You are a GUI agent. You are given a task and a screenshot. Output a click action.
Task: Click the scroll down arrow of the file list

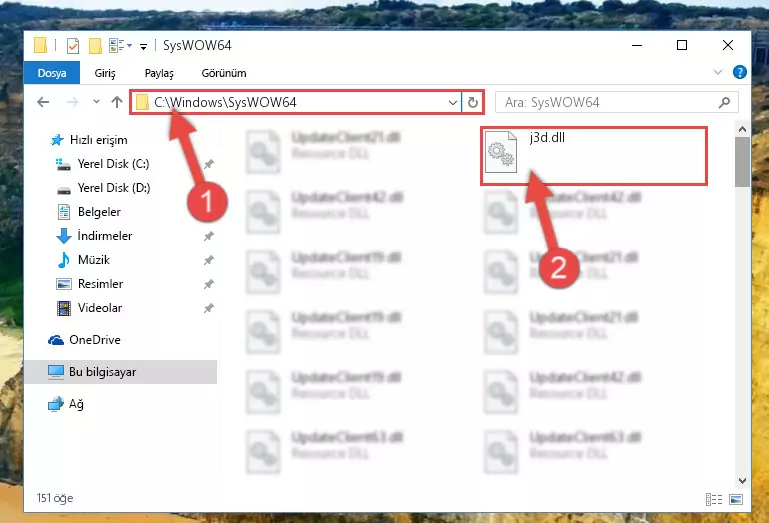pyautogui.click(x=742, y=481)
